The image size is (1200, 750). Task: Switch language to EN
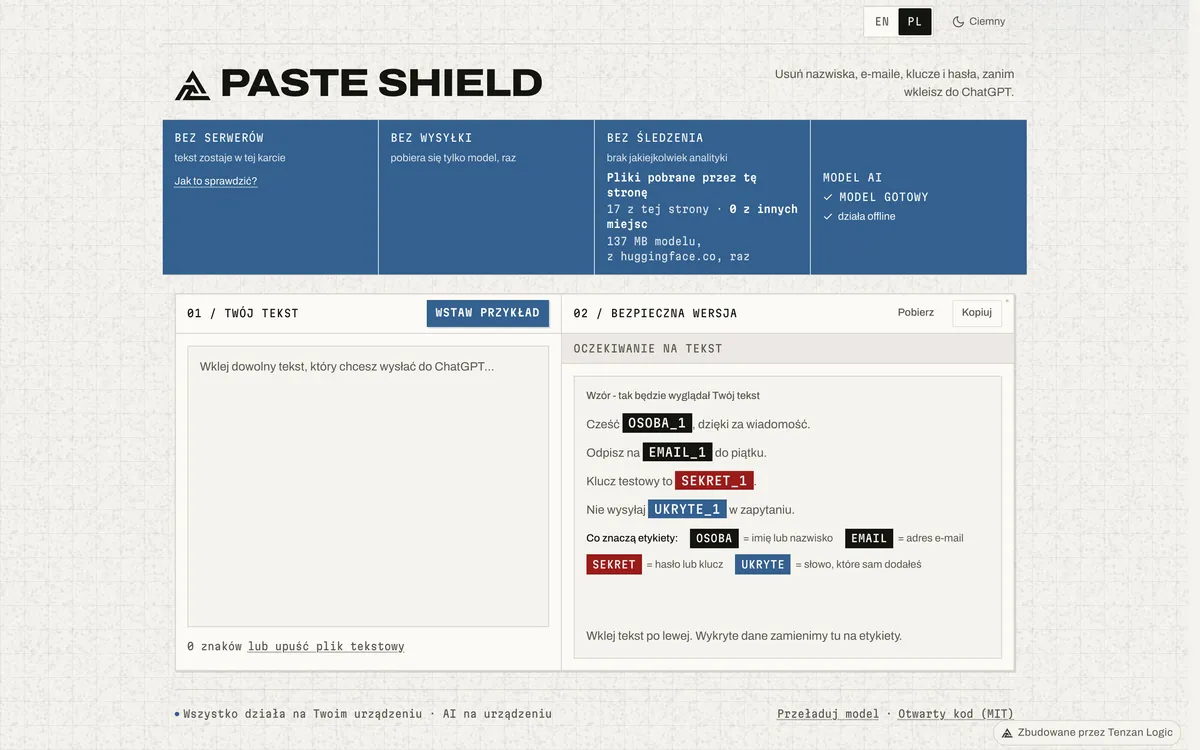[881, 21]
